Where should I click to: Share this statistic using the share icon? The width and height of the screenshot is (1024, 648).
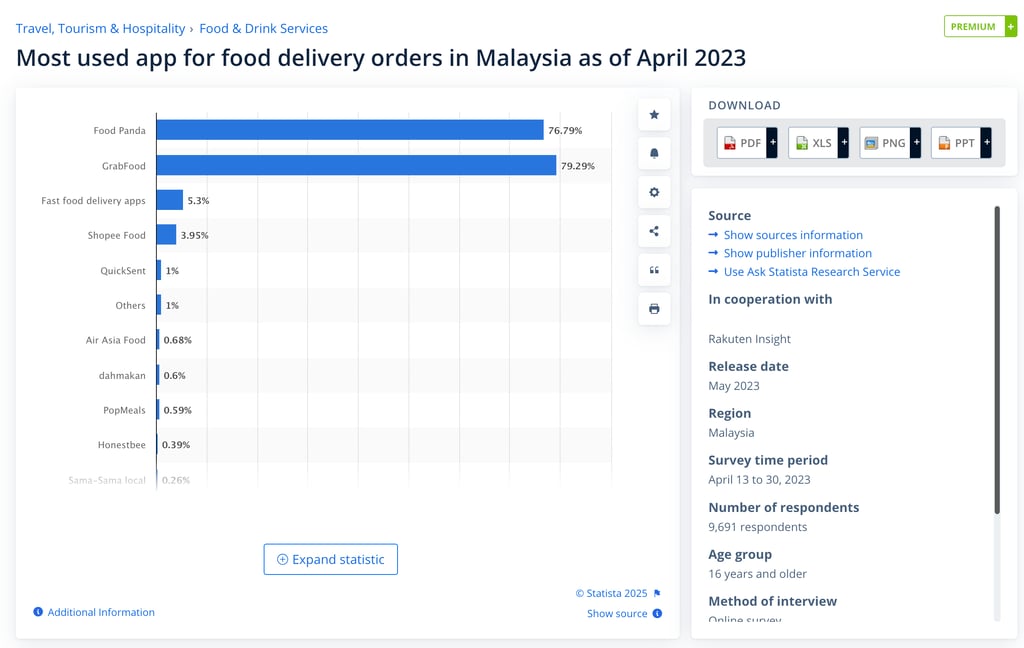[x=654, y=230]
